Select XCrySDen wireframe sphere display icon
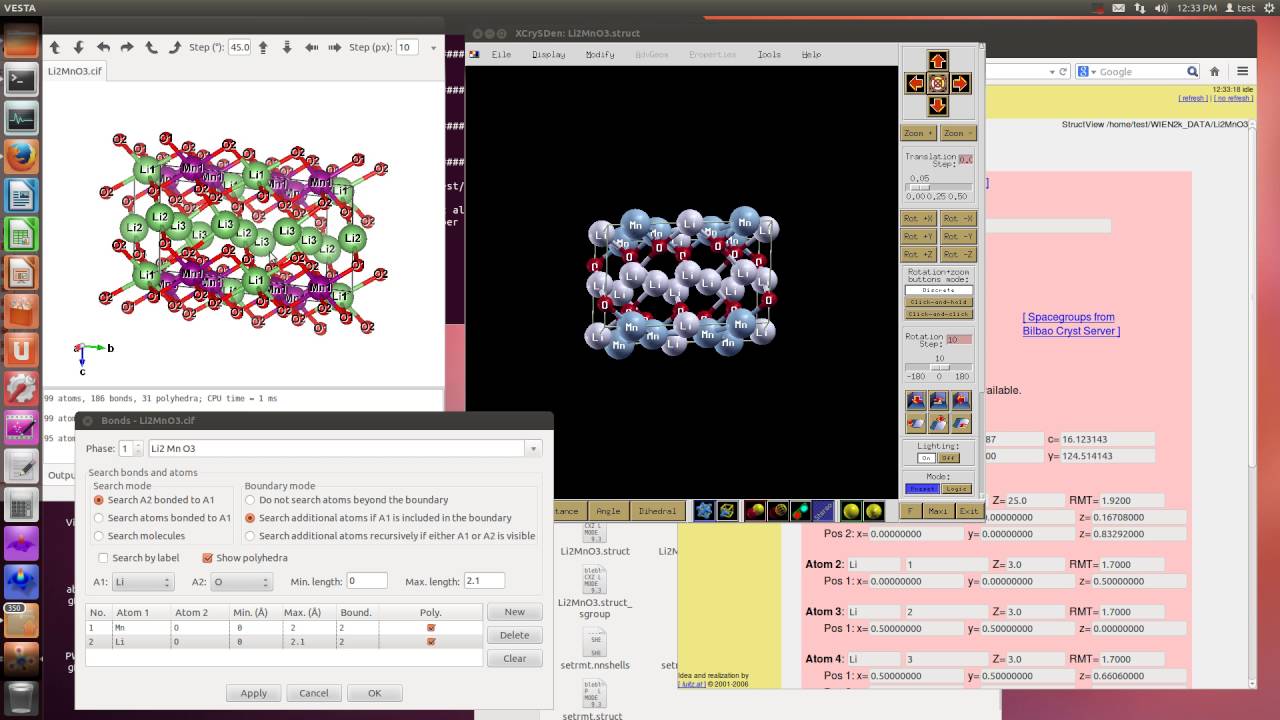Screen dimensions: 1280x720 778,511
